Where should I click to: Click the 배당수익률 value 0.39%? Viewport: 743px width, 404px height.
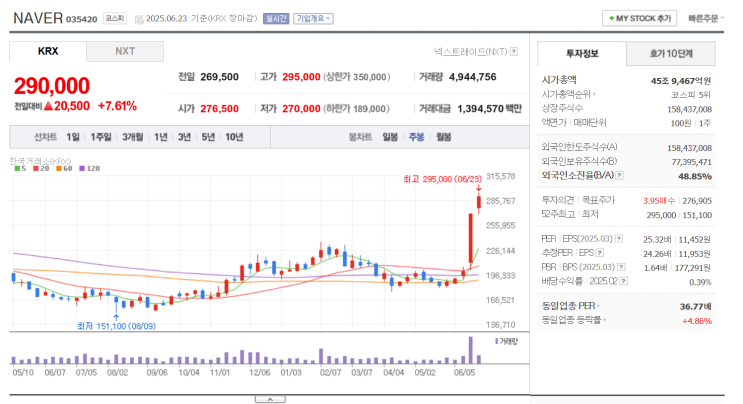coord(700,282)
